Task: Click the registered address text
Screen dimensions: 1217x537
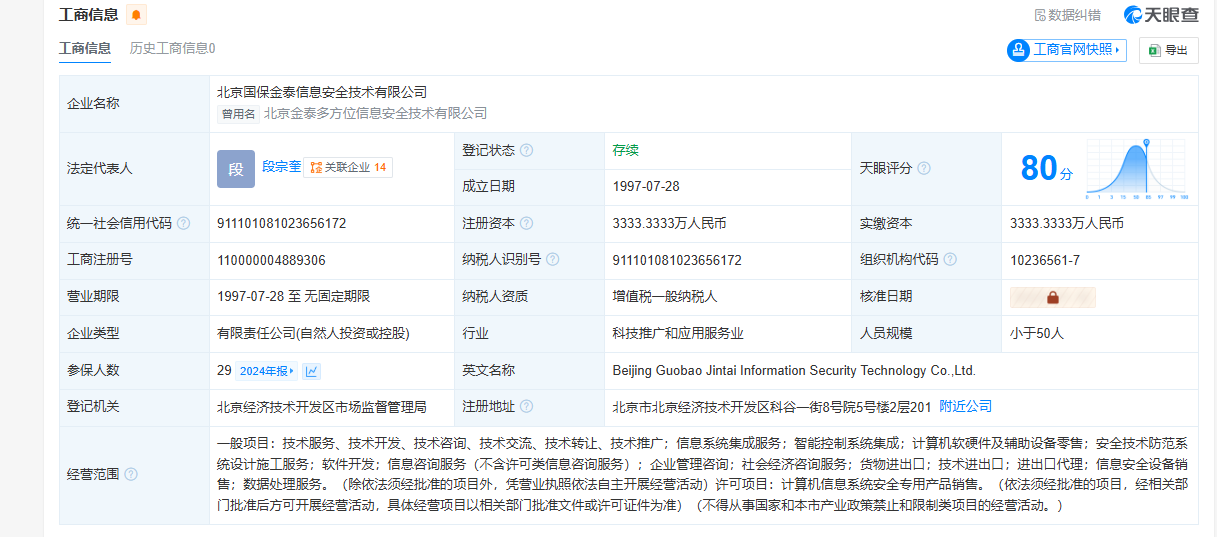Action: pos(771,407)
